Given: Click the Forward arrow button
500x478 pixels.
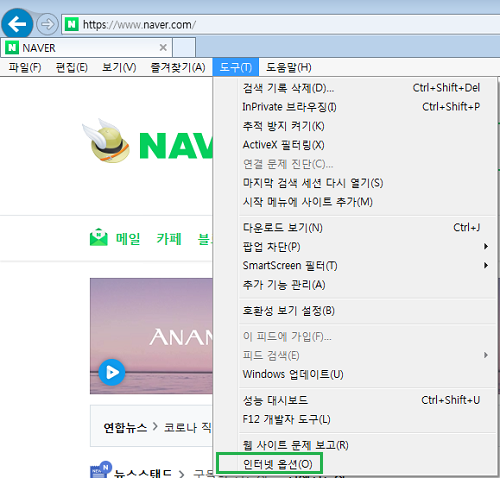Looking at the screenshot, I should tap(47, 24).
